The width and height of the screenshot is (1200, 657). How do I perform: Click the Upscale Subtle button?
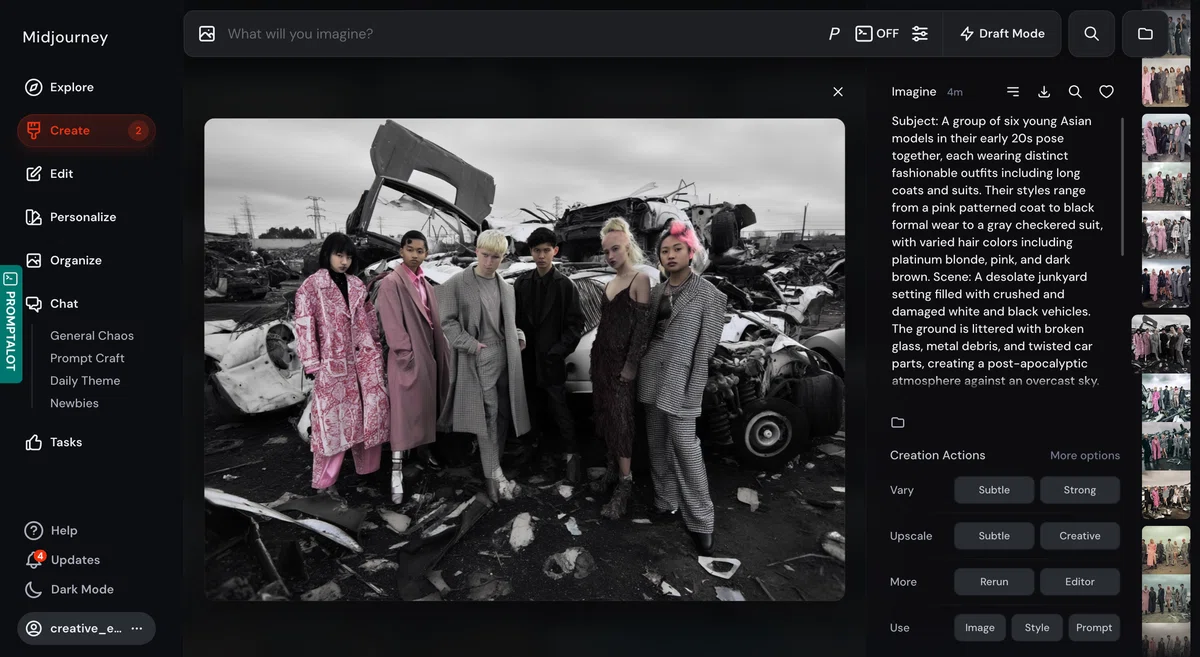point(994,536)
